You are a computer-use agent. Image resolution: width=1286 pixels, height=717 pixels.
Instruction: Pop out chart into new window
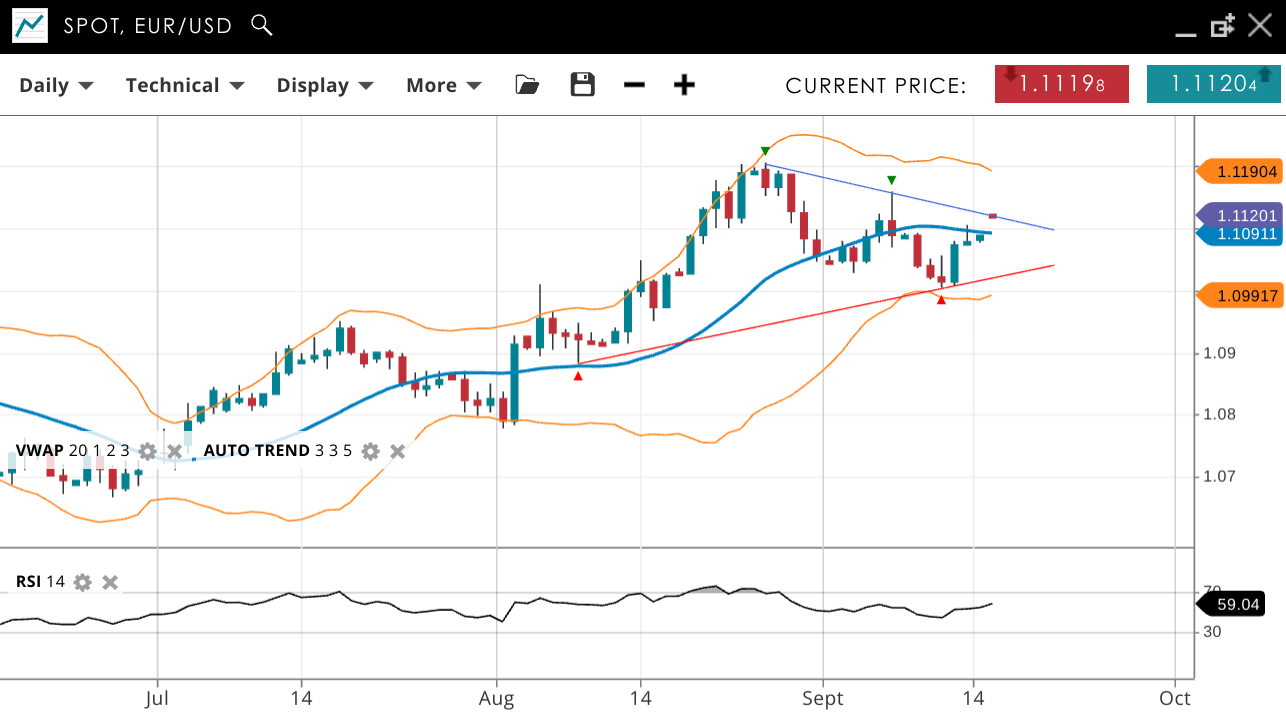pyautogui.click(x=1222, y=26)
